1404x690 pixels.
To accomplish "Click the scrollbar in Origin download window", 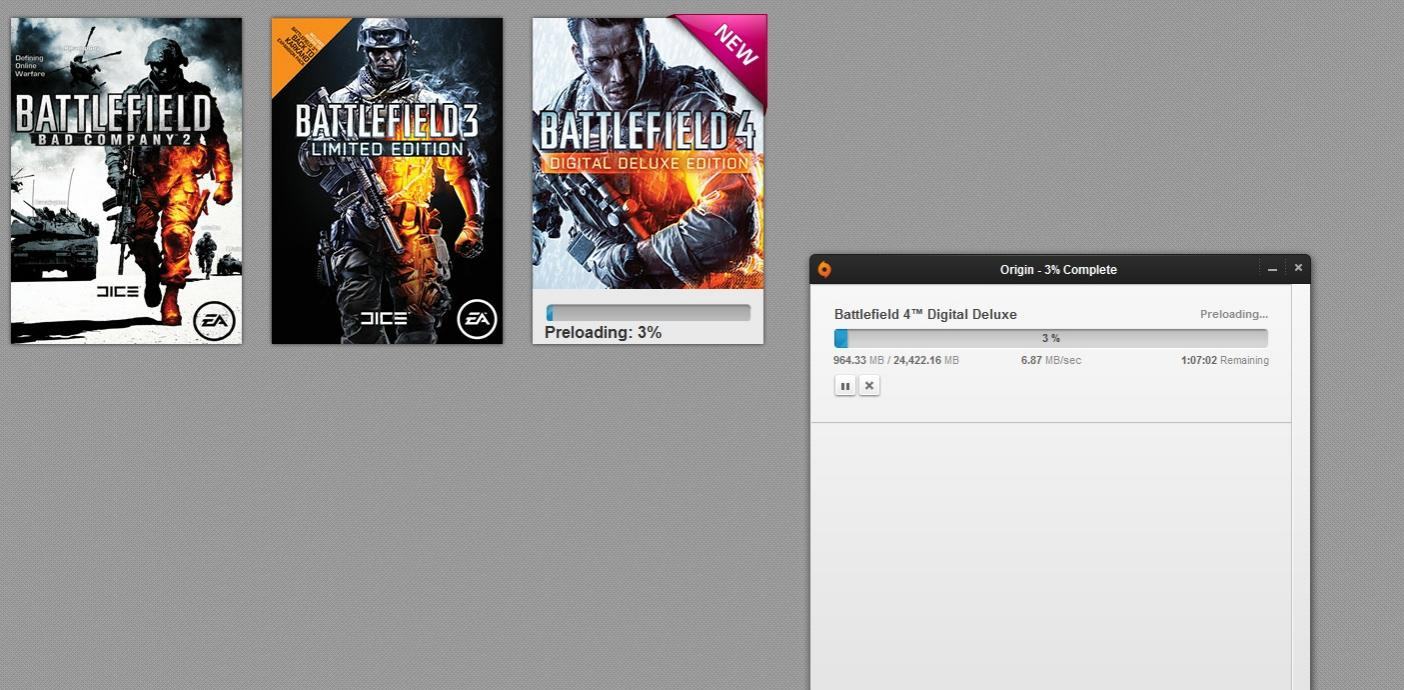I will [x=1300, y=487].
